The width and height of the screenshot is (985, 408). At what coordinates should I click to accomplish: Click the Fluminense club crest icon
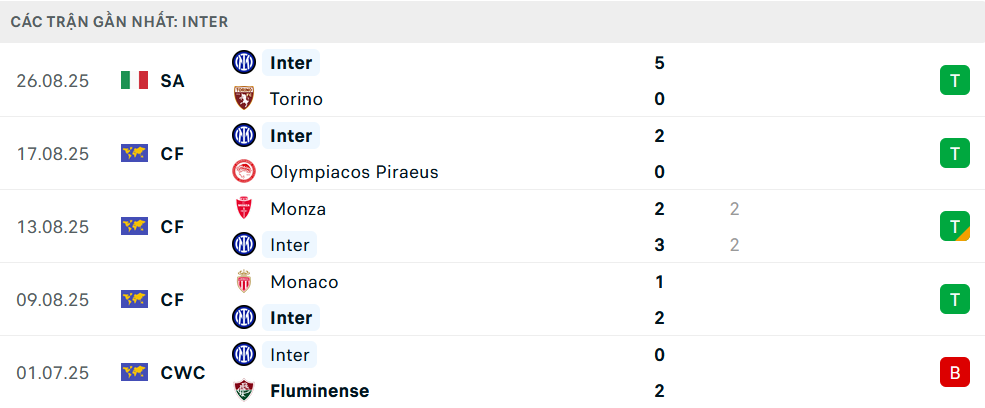coord(244,391)
